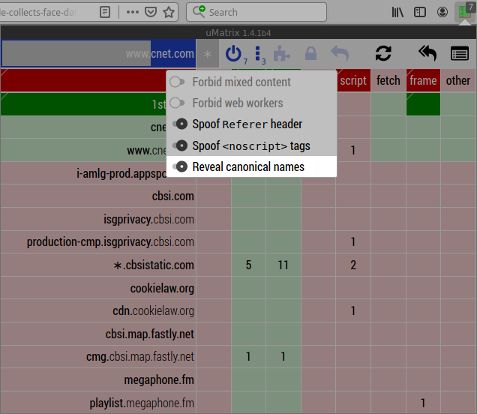Open the www.cnet.com scope selector
Image resolution: width=477 pixels, height=414 pixels.
[99, 54]
